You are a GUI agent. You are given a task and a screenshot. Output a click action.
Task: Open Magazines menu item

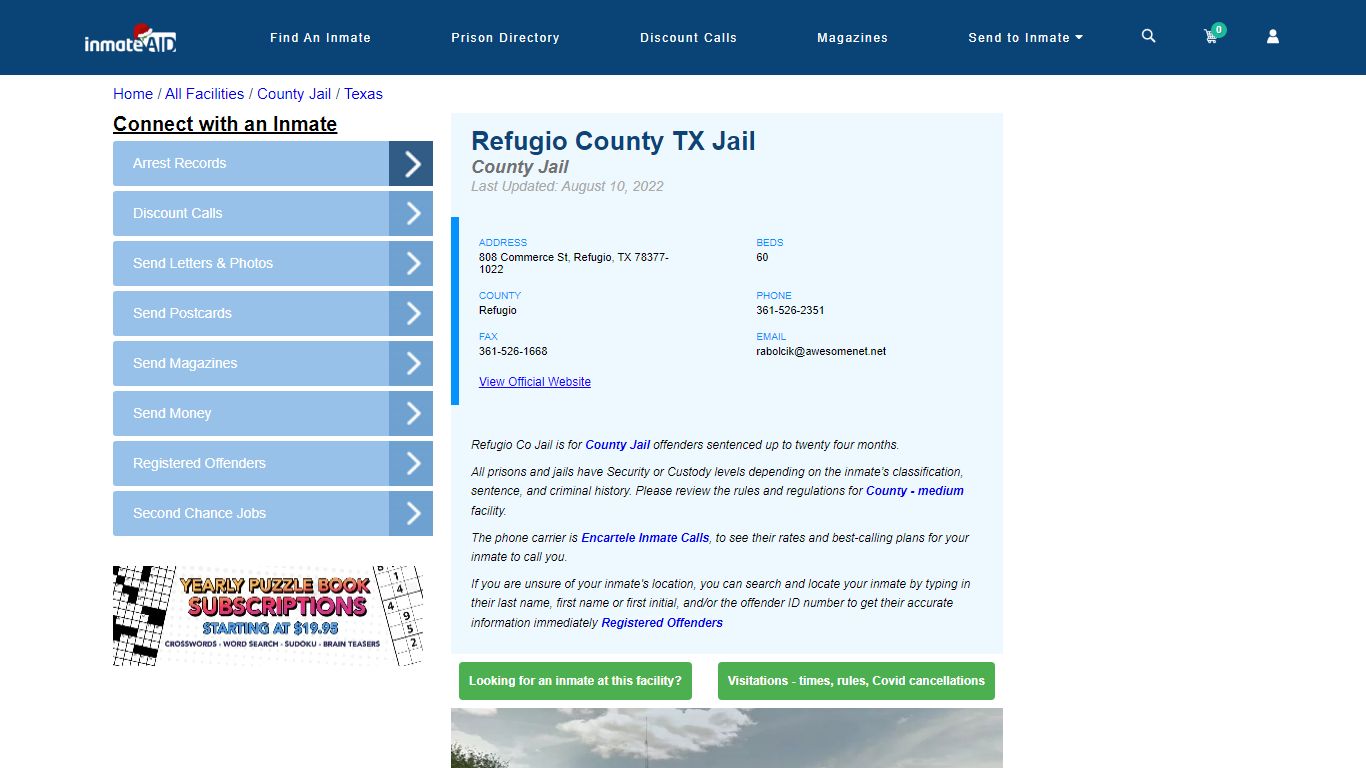[852, 38]
